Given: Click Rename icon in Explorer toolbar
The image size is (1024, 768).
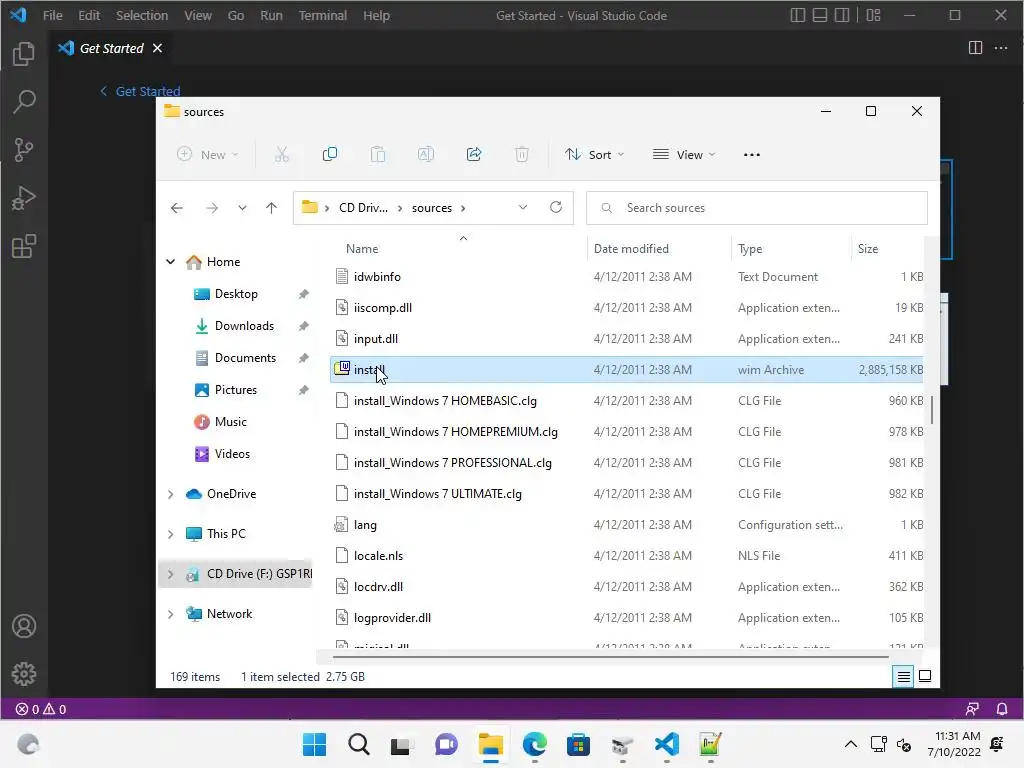Looking at the screenshot, I should tap(426, 154).
